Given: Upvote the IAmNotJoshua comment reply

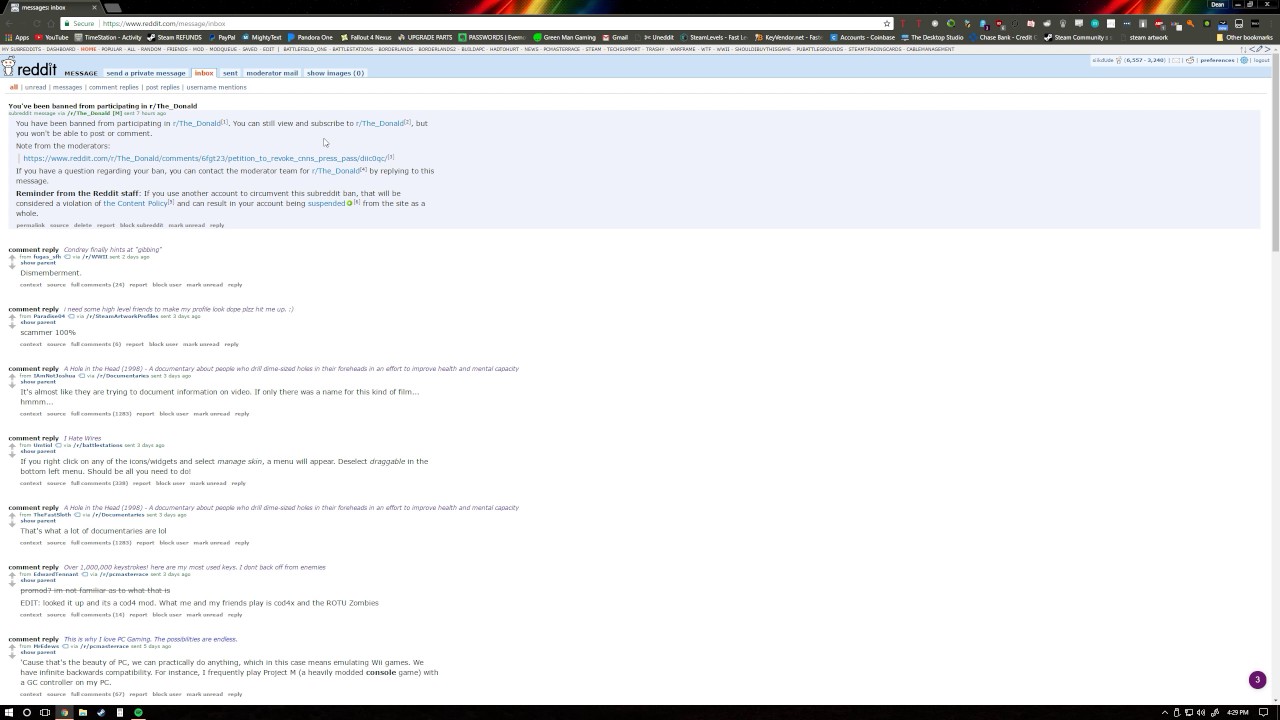Looking at the screenshot, I should tap(12, 377).
